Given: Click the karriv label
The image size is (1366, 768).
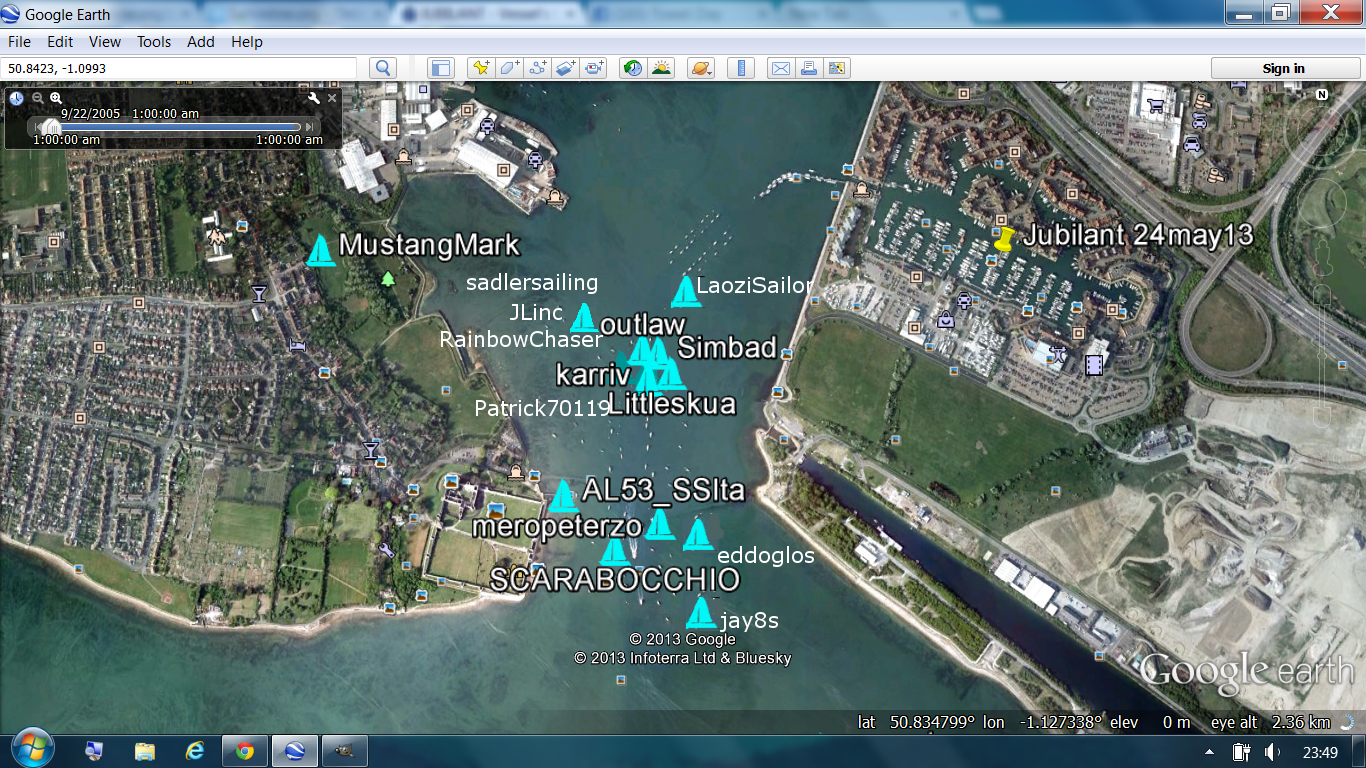Looking at the screenshot, I should coord(593,375).
